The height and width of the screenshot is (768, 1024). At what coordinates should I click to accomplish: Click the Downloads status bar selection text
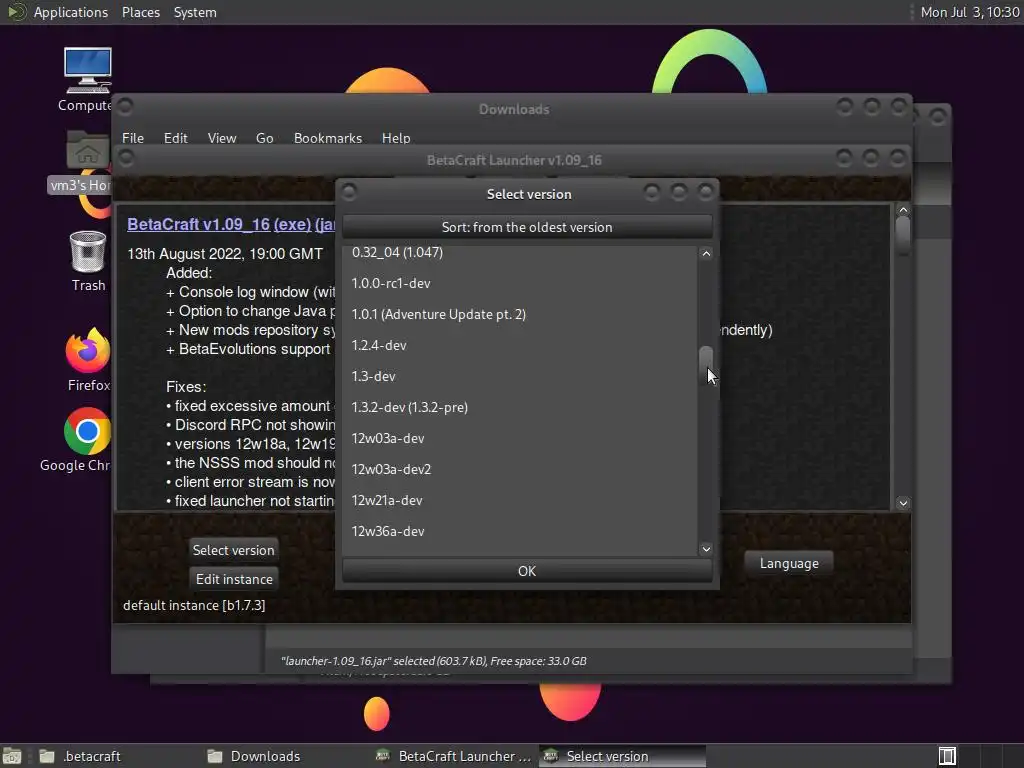pos(434,661)
